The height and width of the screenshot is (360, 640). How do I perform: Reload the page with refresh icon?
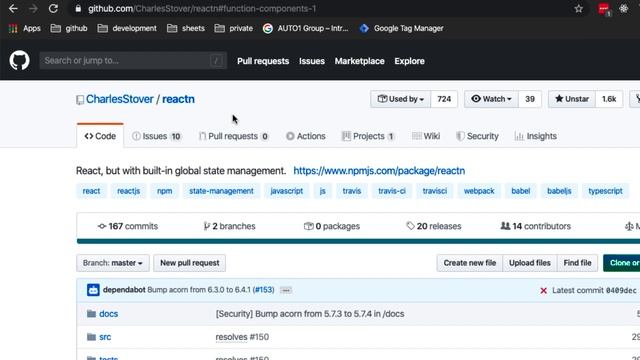click(x=53, y=9)
